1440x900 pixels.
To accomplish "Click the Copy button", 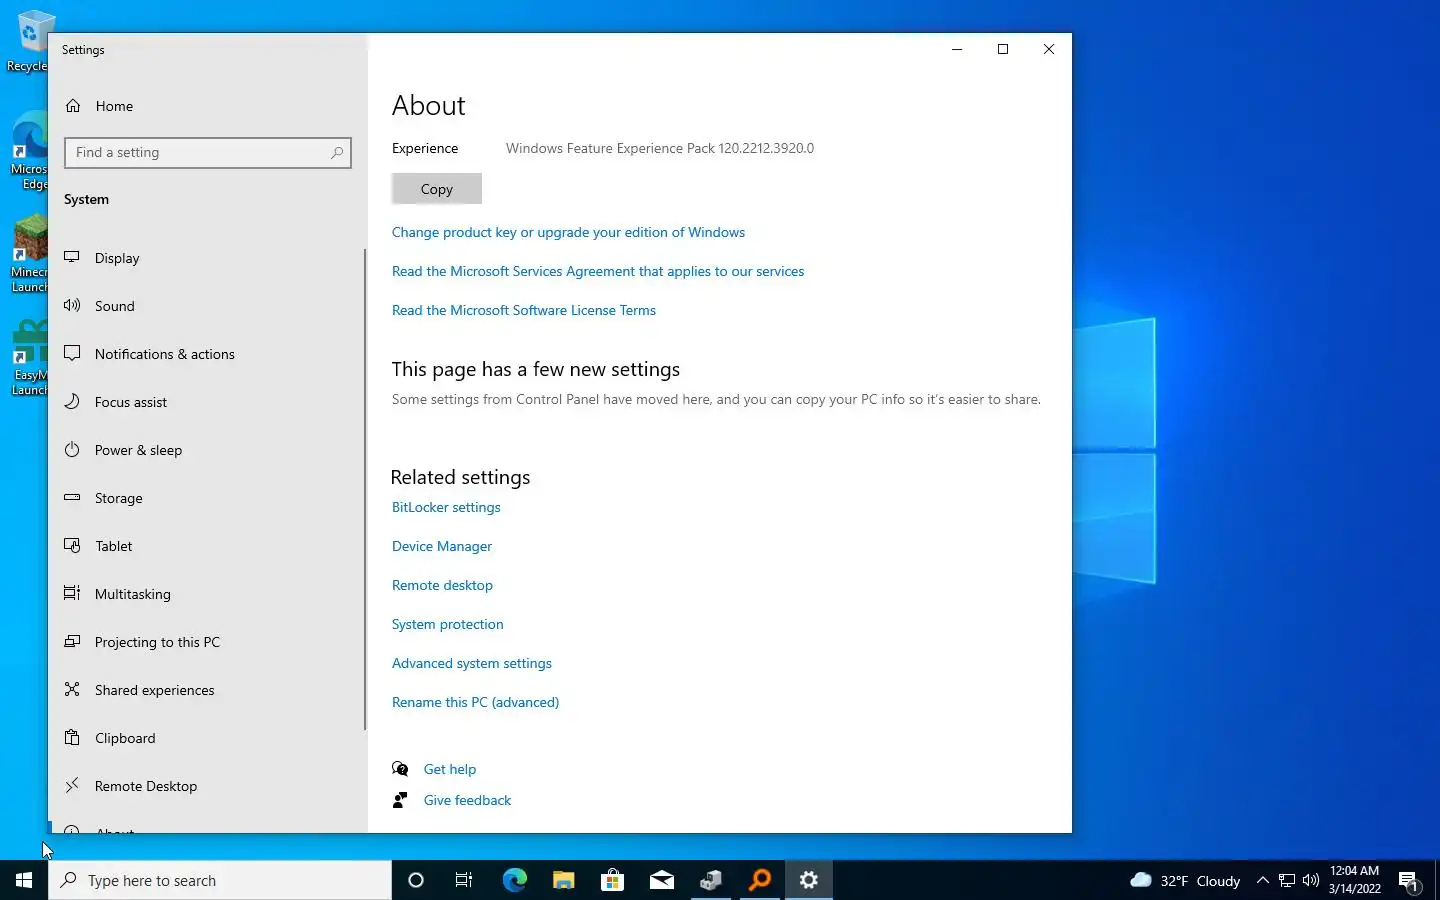I will pos(437,189).
